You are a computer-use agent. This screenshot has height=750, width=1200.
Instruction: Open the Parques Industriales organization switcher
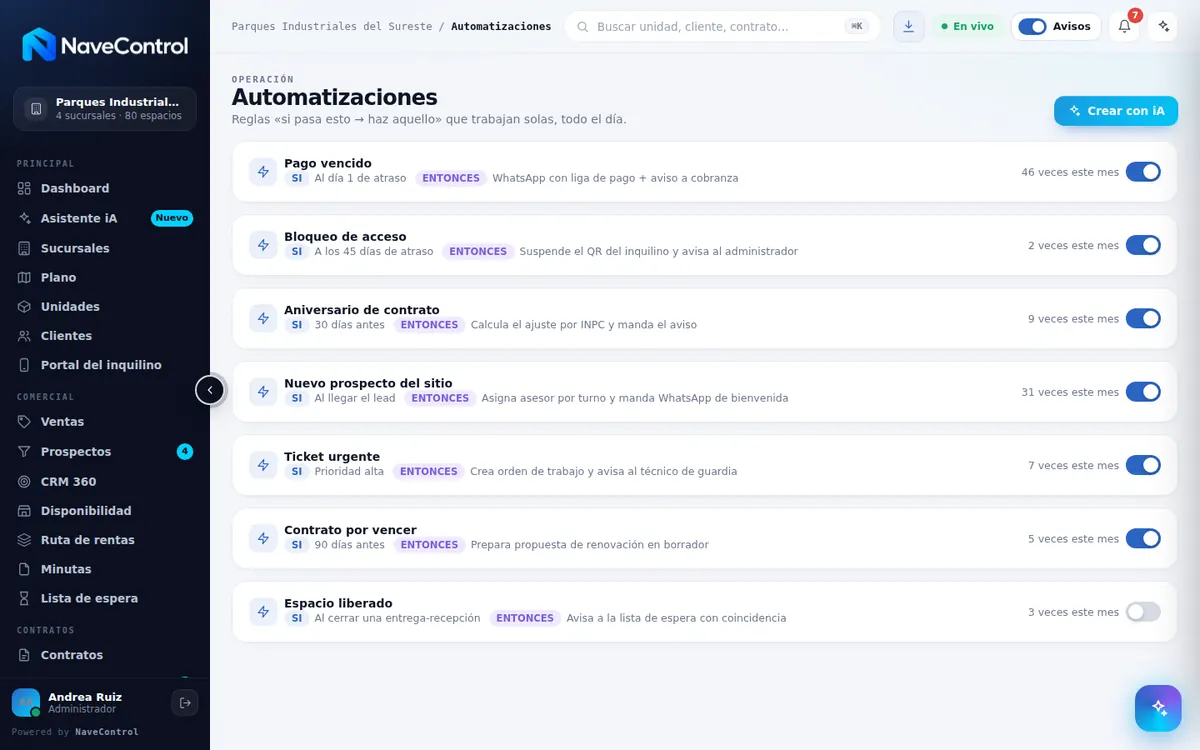105,109
